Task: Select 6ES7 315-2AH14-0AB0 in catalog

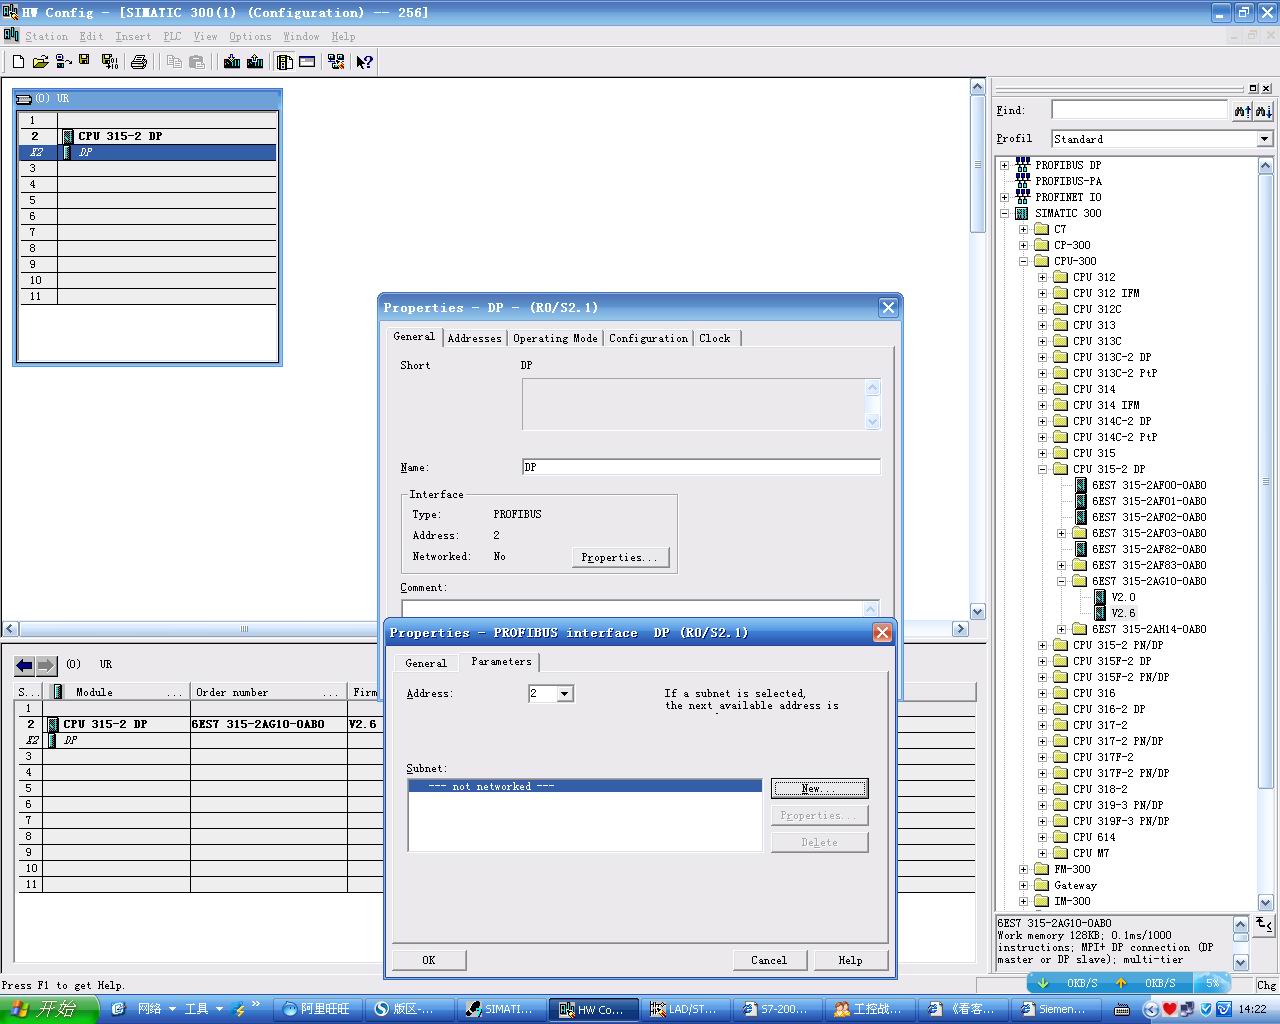Action: coord(1149,629)
